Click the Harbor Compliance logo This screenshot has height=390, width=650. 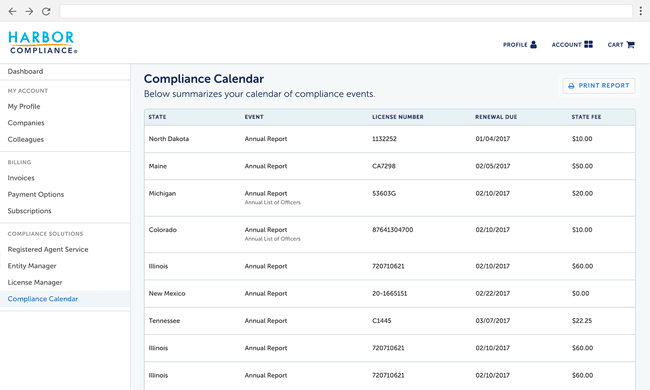click(x=42, y=42)
